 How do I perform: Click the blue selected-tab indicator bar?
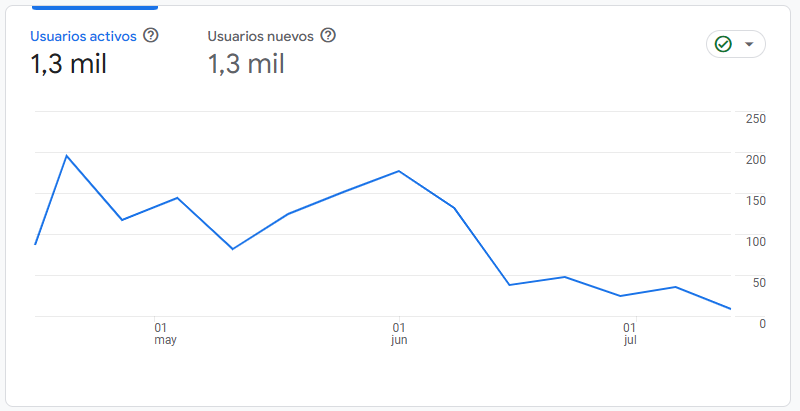[x=94, y=7]
